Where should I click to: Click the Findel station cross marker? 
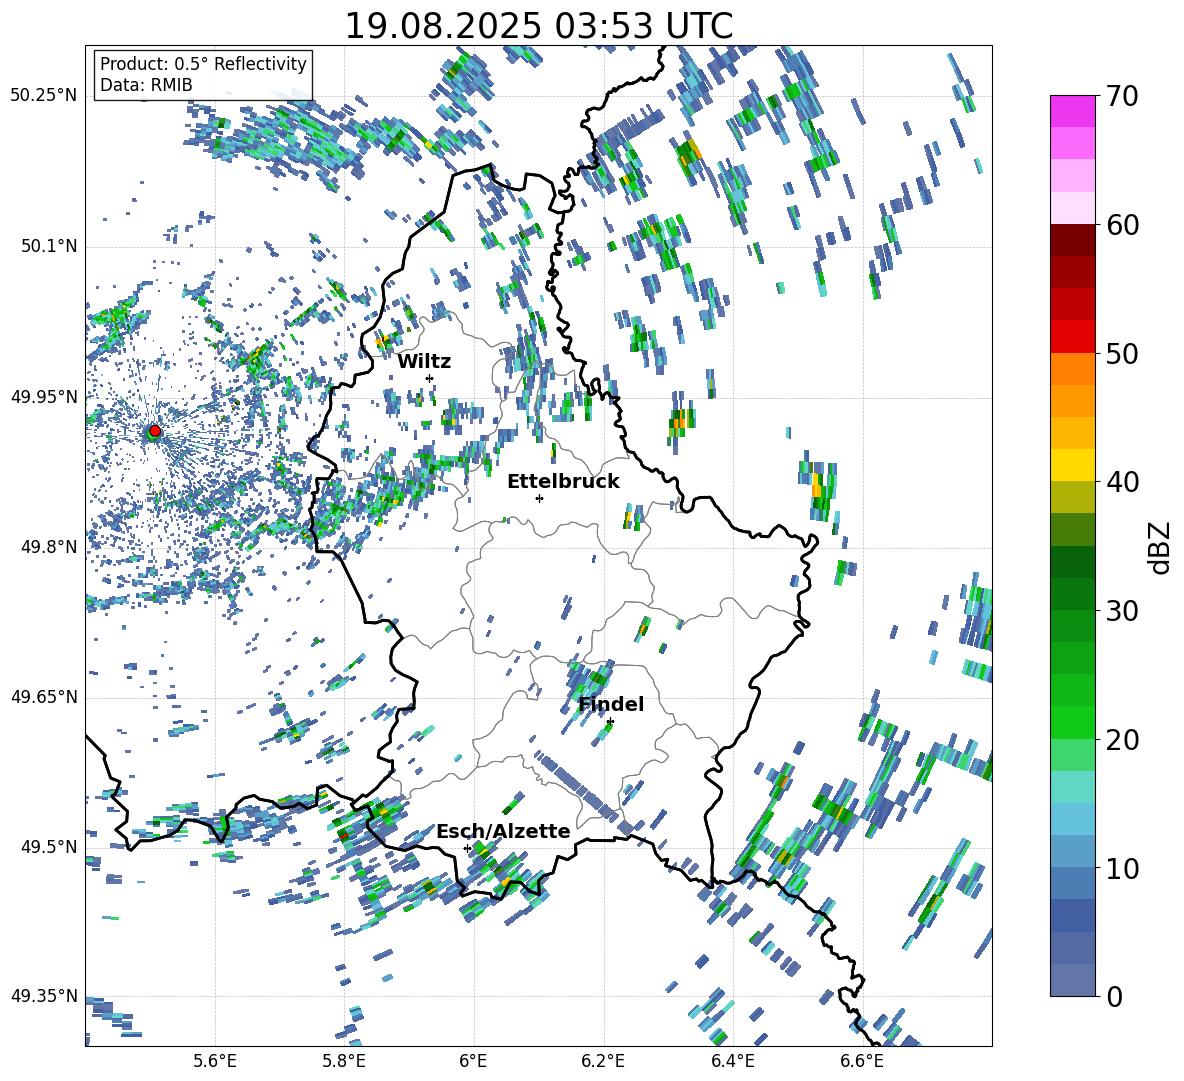pyautogui.click(x=610, y=722)
